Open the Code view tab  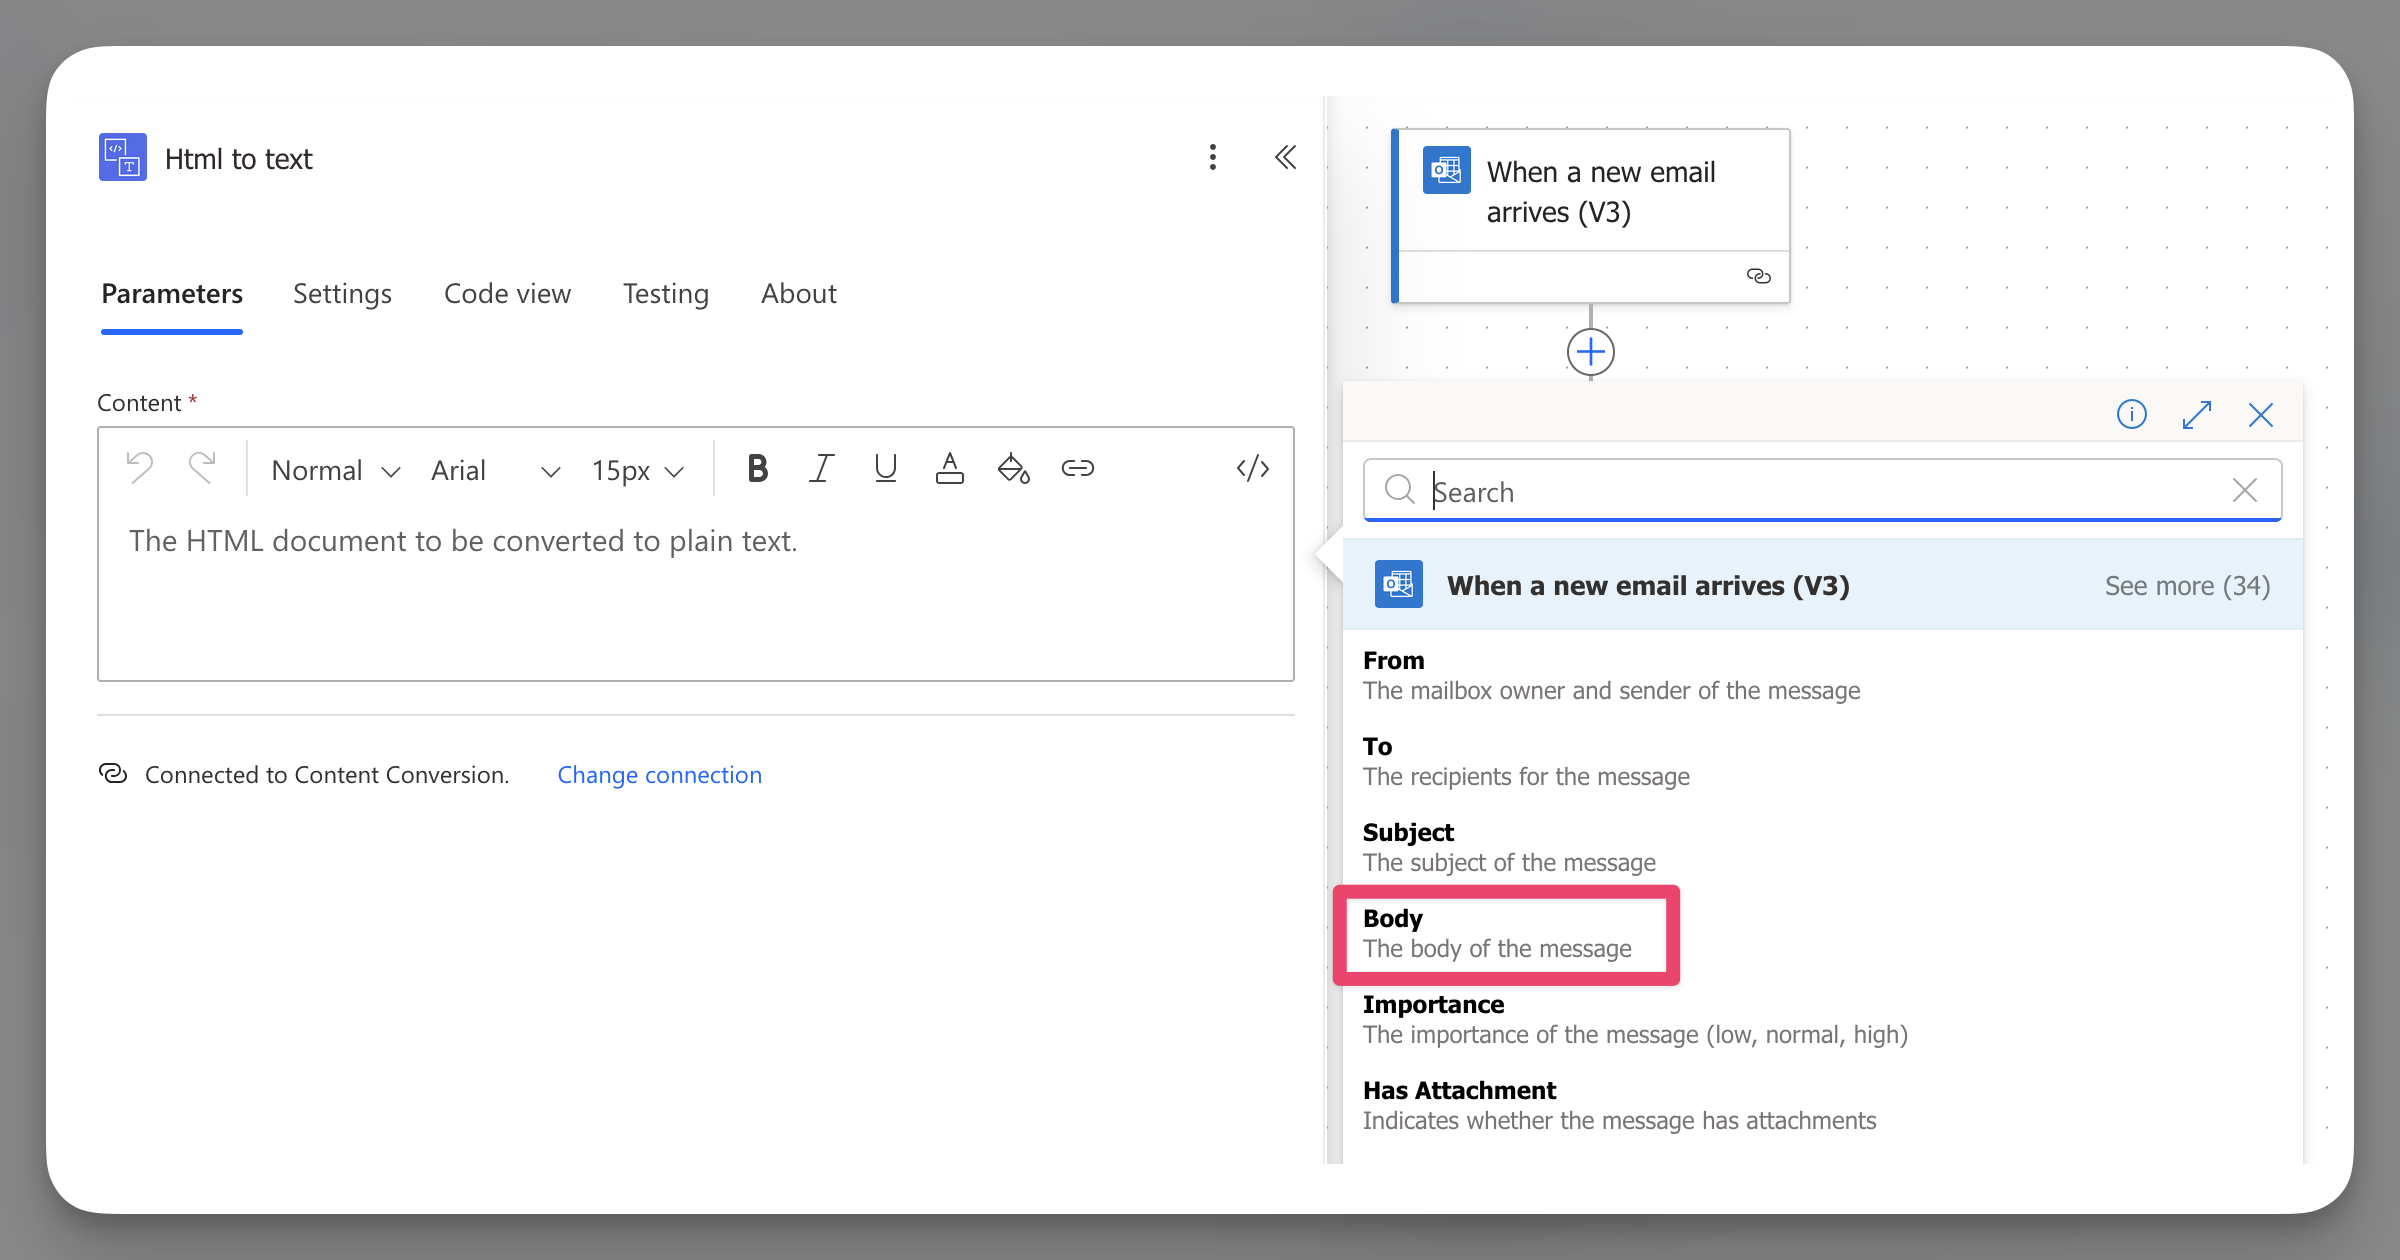(x=507, y=294)
